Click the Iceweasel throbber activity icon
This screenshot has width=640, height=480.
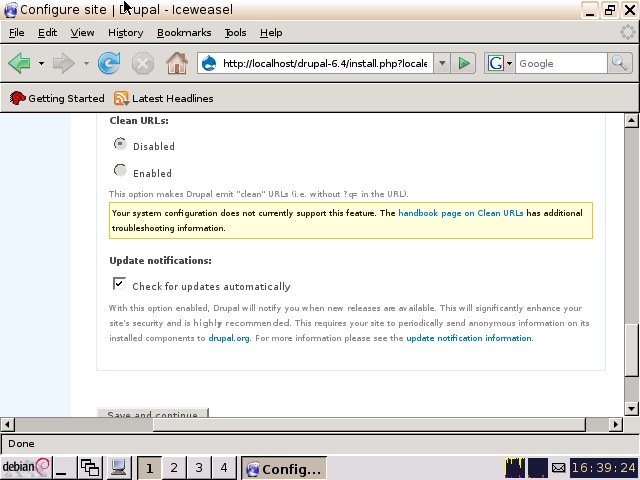tap(627, 32)
